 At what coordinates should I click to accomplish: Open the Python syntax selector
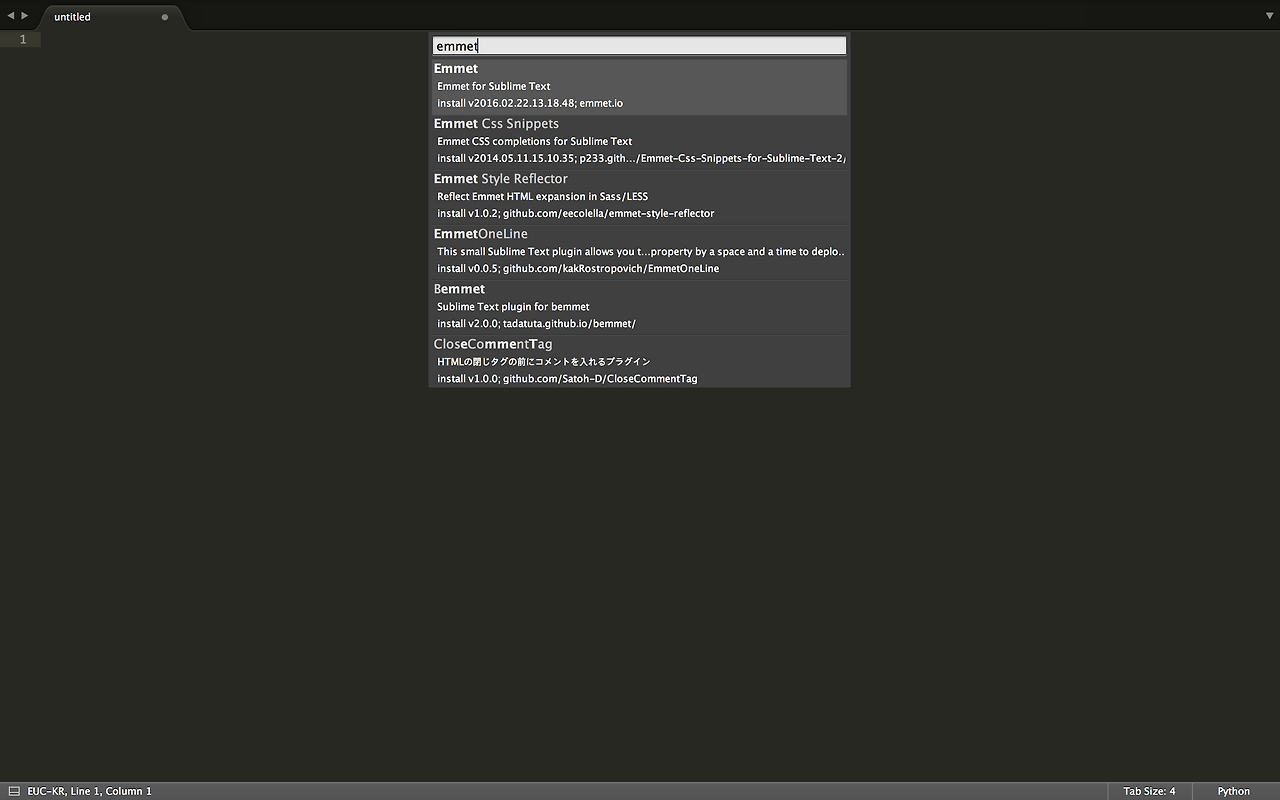pos(1234,791)
